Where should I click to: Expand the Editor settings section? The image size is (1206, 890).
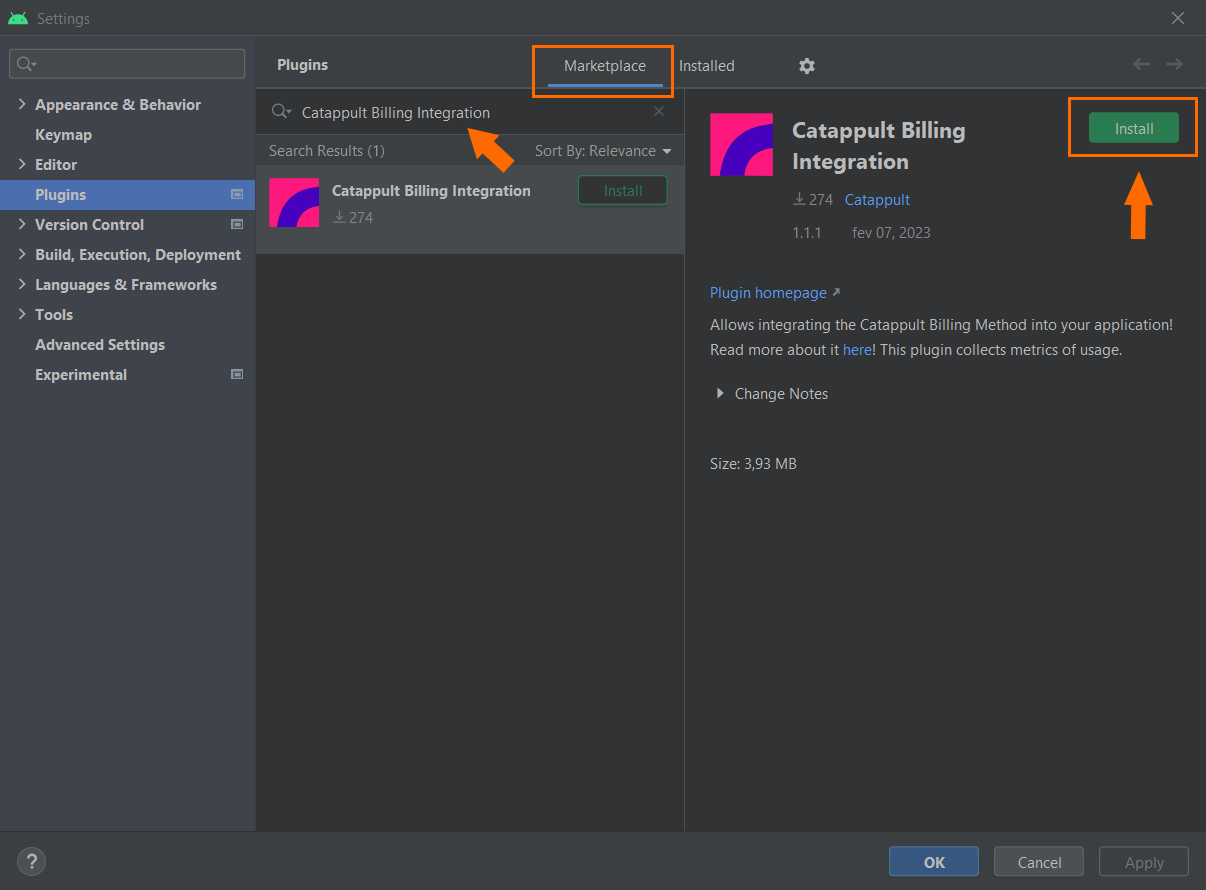click(x=22, y=165)
